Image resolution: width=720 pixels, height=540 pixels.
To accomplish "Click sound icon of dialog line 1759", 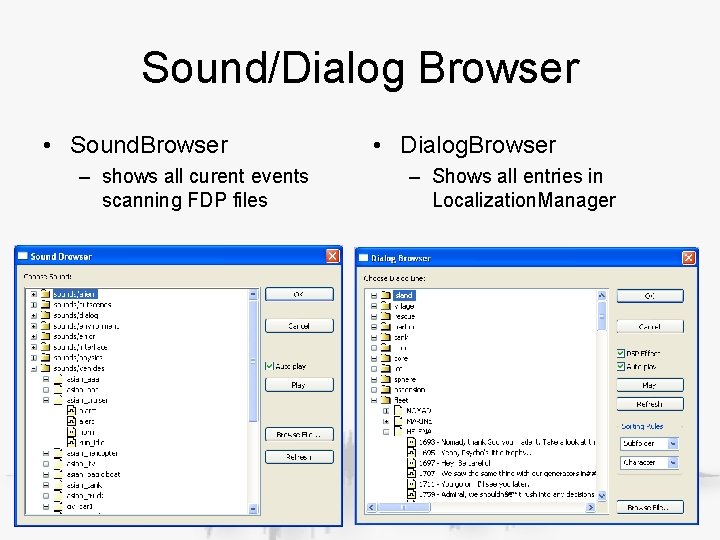I will [x=411, y=495].
